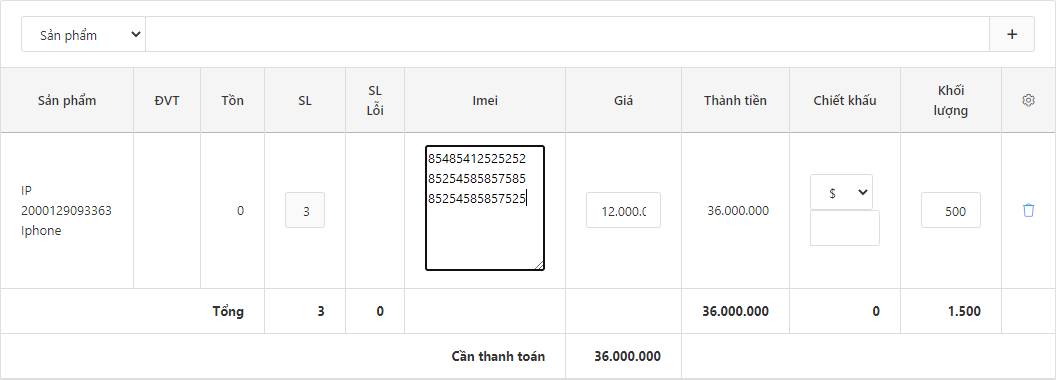
Task: Click the Tồn column header
Action: pos(232,100)
